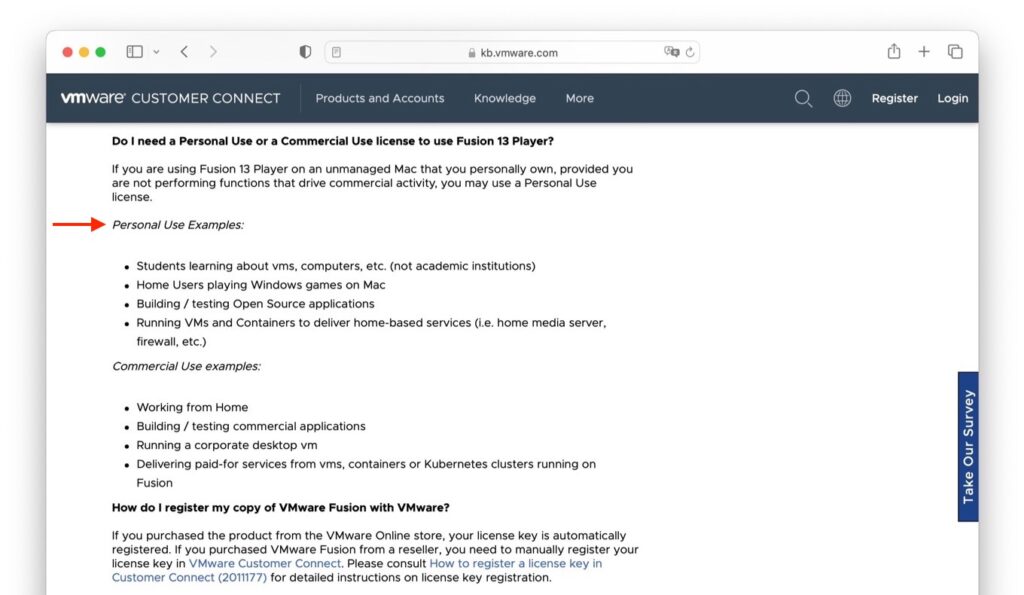Open the VMware Customer Connect link
Image resolution: width=1024 pixels, height=595 pixels.
[x=264, y=563]
